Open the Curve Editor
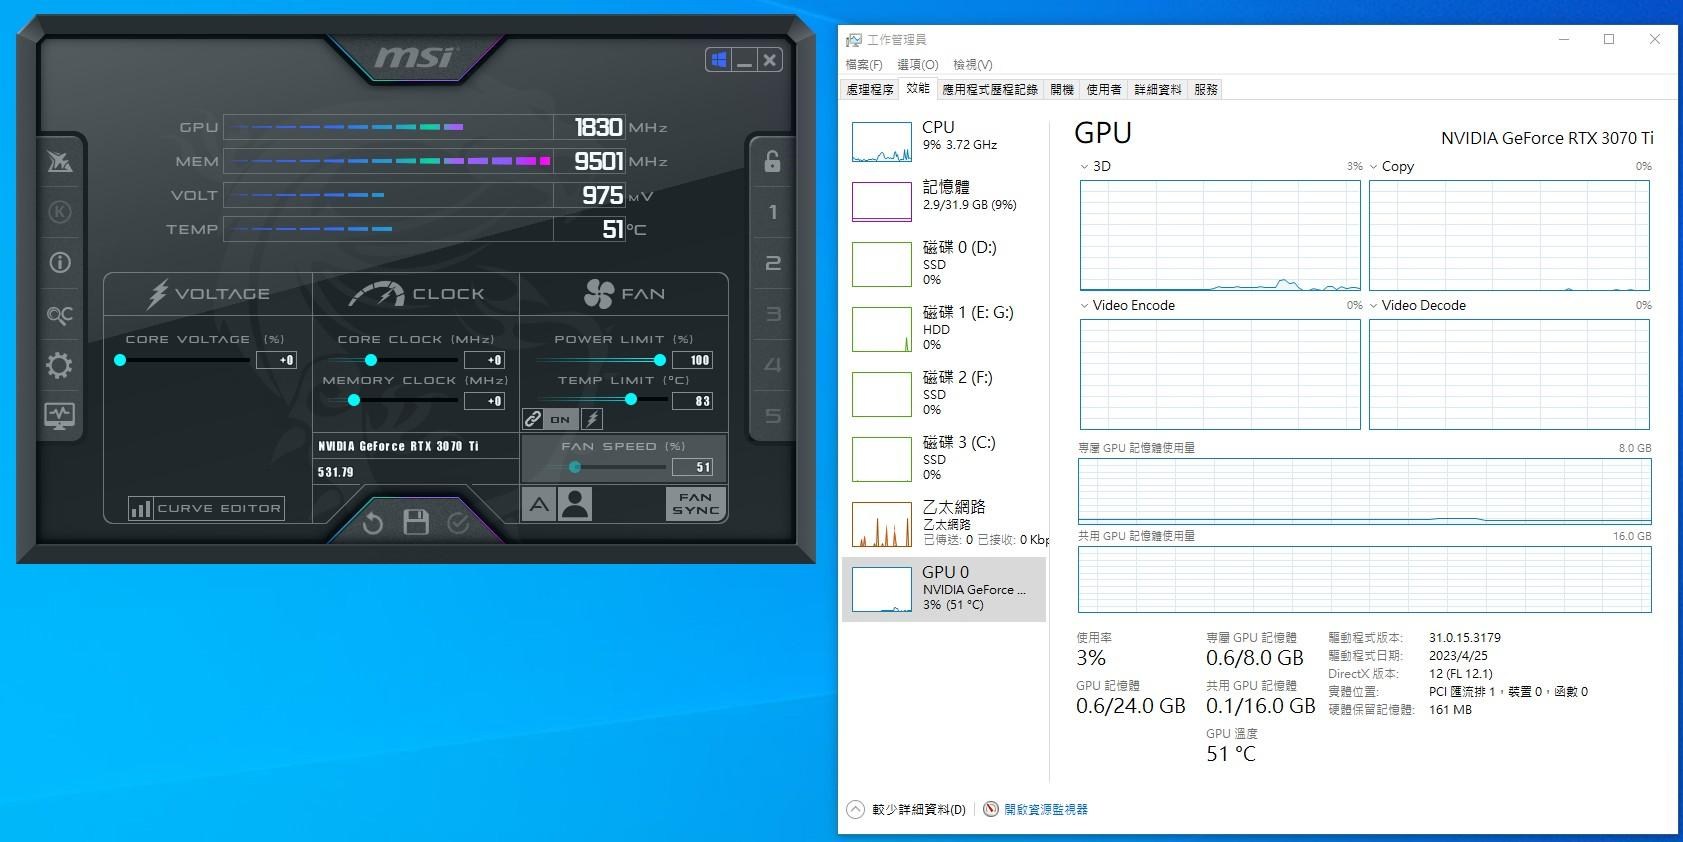 207,508
